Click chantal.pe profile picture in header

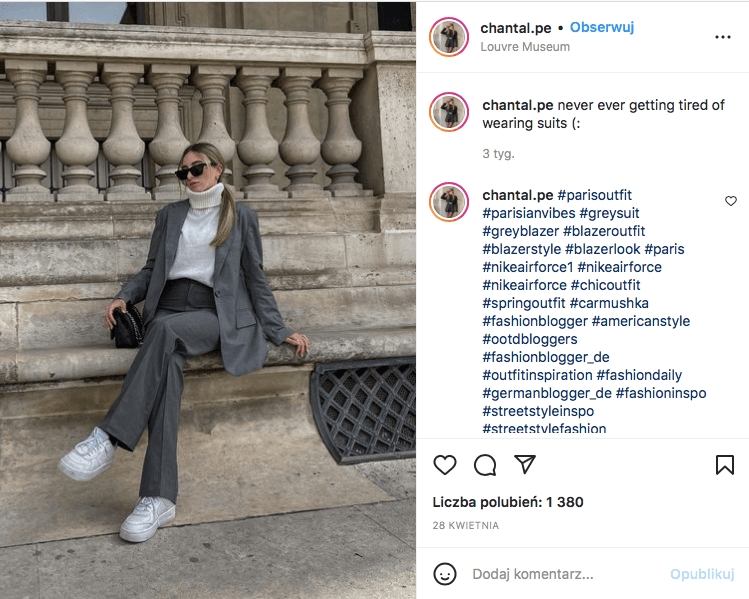(x=449, y=37)
